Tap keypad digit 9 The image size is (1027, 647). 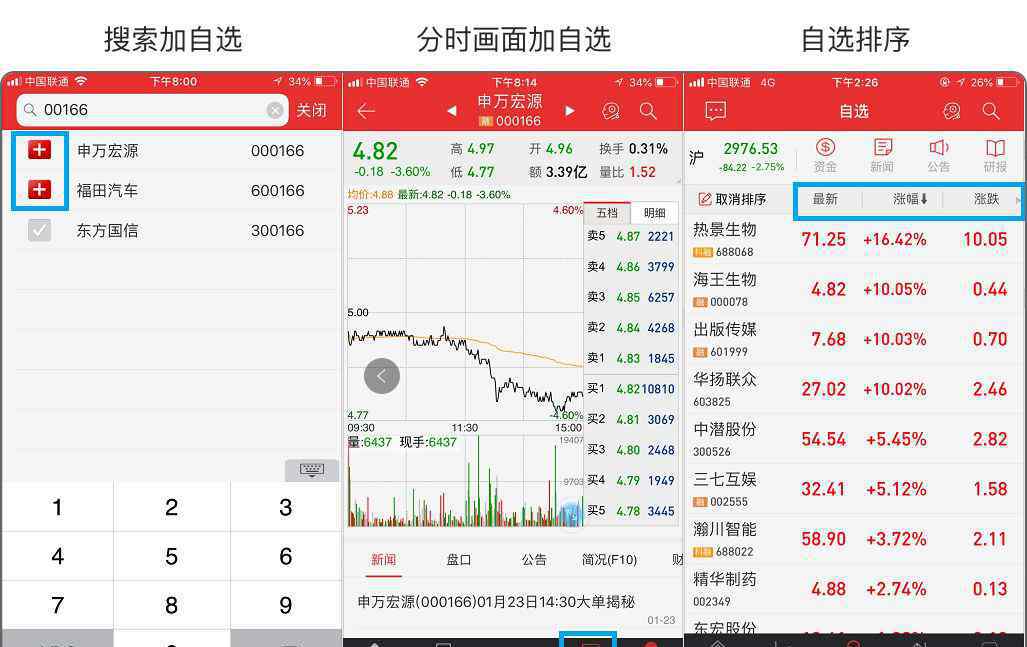(x=286, y=605)
